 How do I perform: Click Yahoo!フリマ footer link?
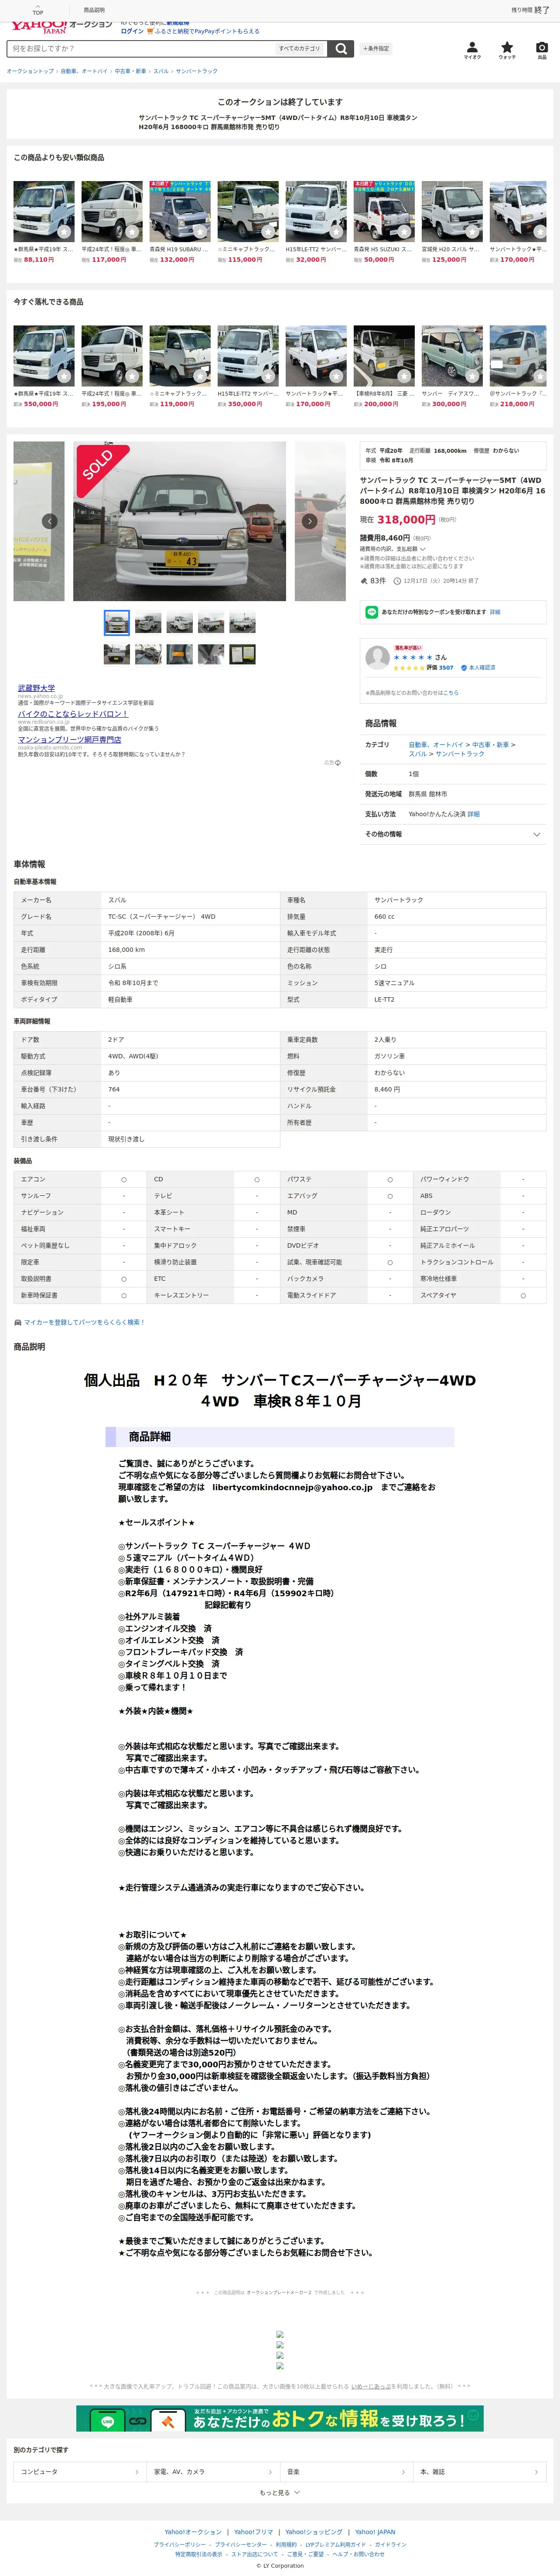(254, 2532)
